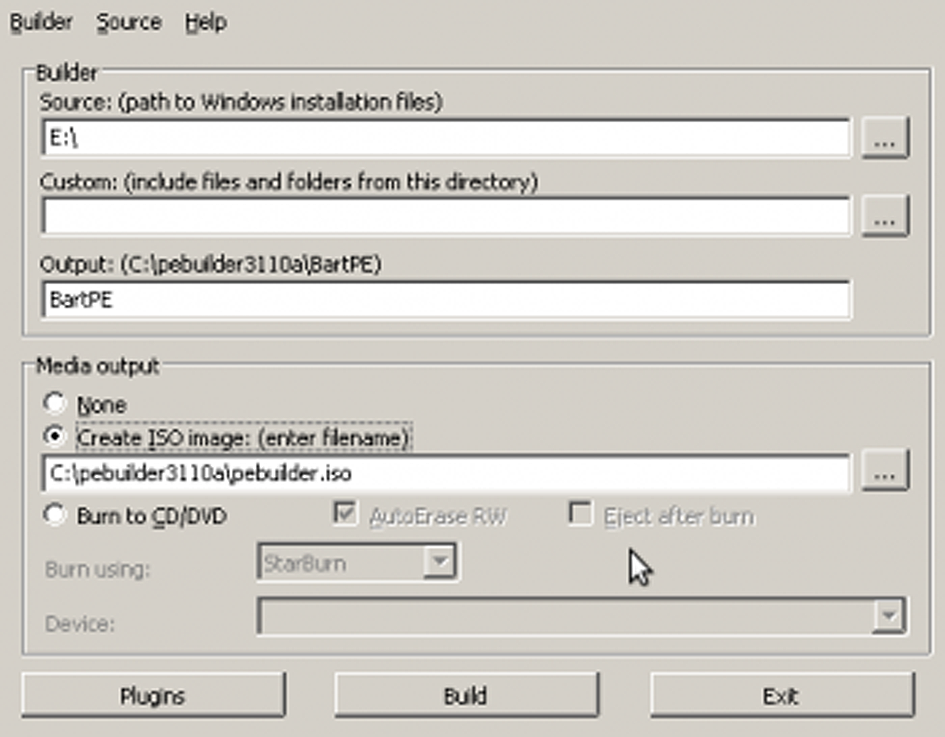This screenshot has height=737, width=945.
Task: Toggle the AutoErase RW checkbox
Action: pyautogui.click(x=346, y=515)
